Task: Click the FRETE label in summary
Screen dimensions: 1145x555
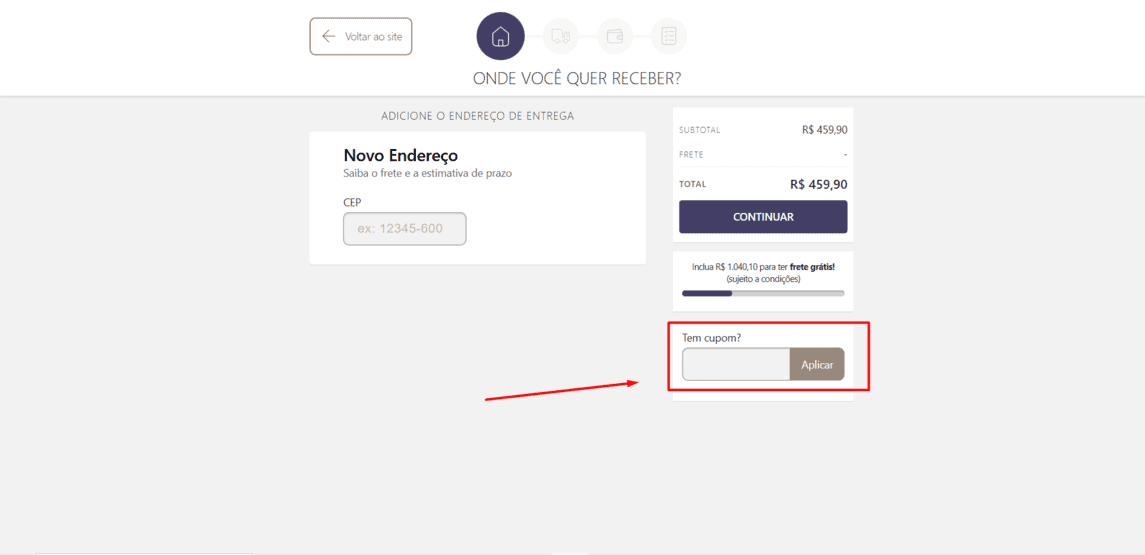Action: tap(692, 155)
